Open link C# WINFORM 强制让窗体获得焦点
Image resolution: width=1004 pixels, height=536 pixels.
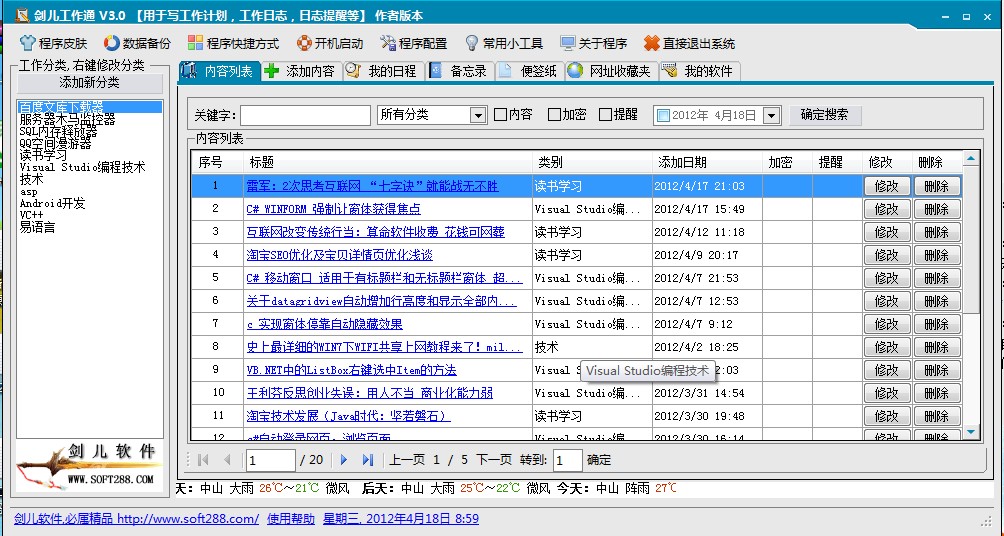click(334, 209)
